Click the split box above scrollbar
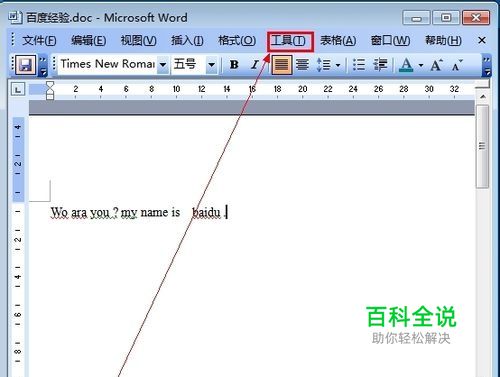This screenshot has width=500, height=377. click(482, 85)
